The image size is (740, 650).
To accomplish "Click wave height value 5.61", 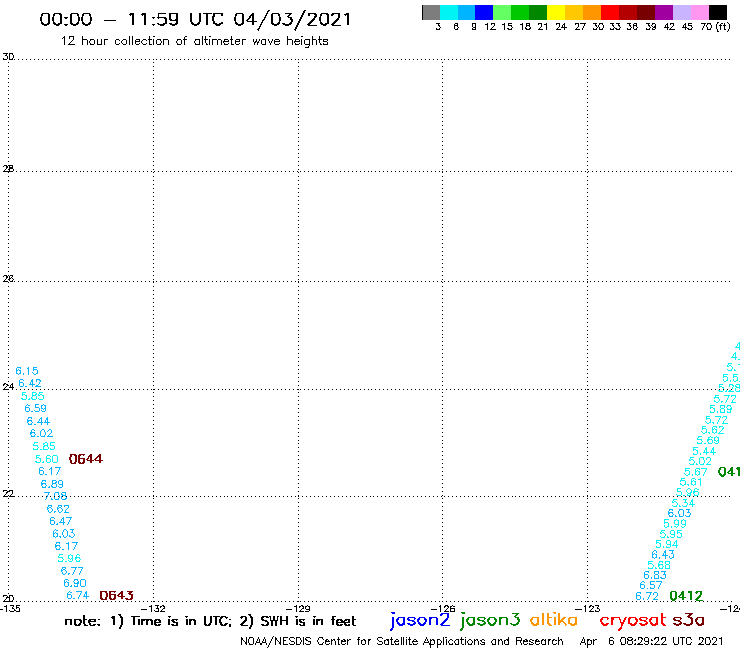I will click(x=691, y=482).
